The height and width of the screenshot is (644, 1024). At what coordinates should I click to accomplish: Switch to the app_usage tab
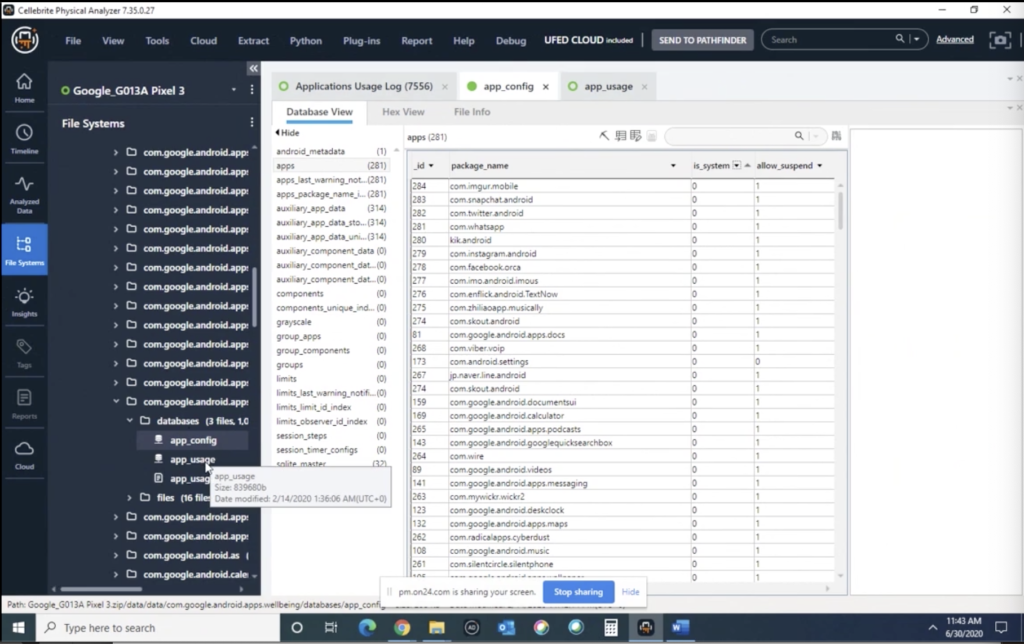click(x=608, y=86)
